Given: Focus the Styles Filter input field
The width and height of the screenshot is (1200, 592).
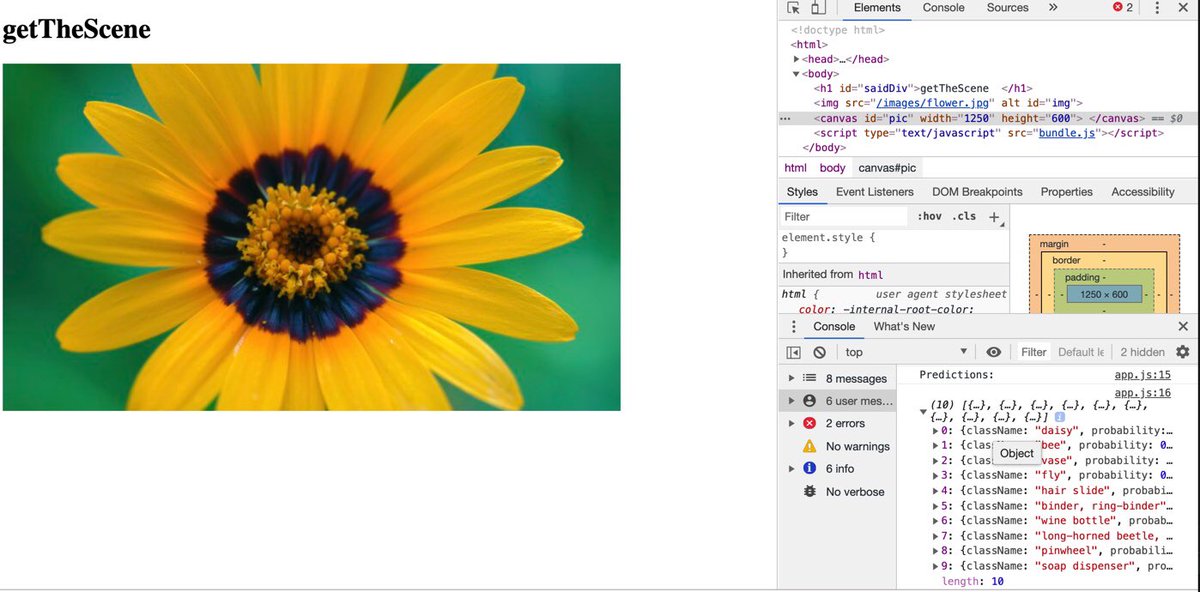Looking at the screenshot, I should pos(844,217).
